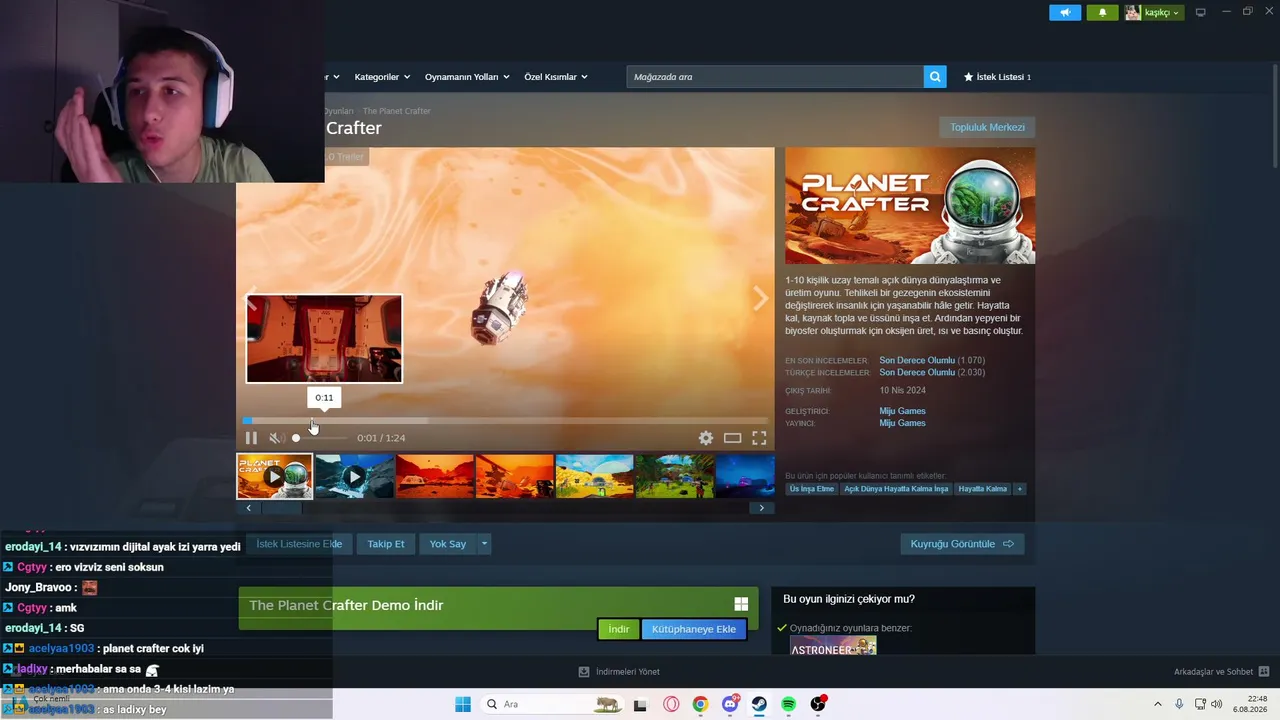Select the second trailer thumbnail
Viewport: 1280px width, 720px height.
coord(354,476)
